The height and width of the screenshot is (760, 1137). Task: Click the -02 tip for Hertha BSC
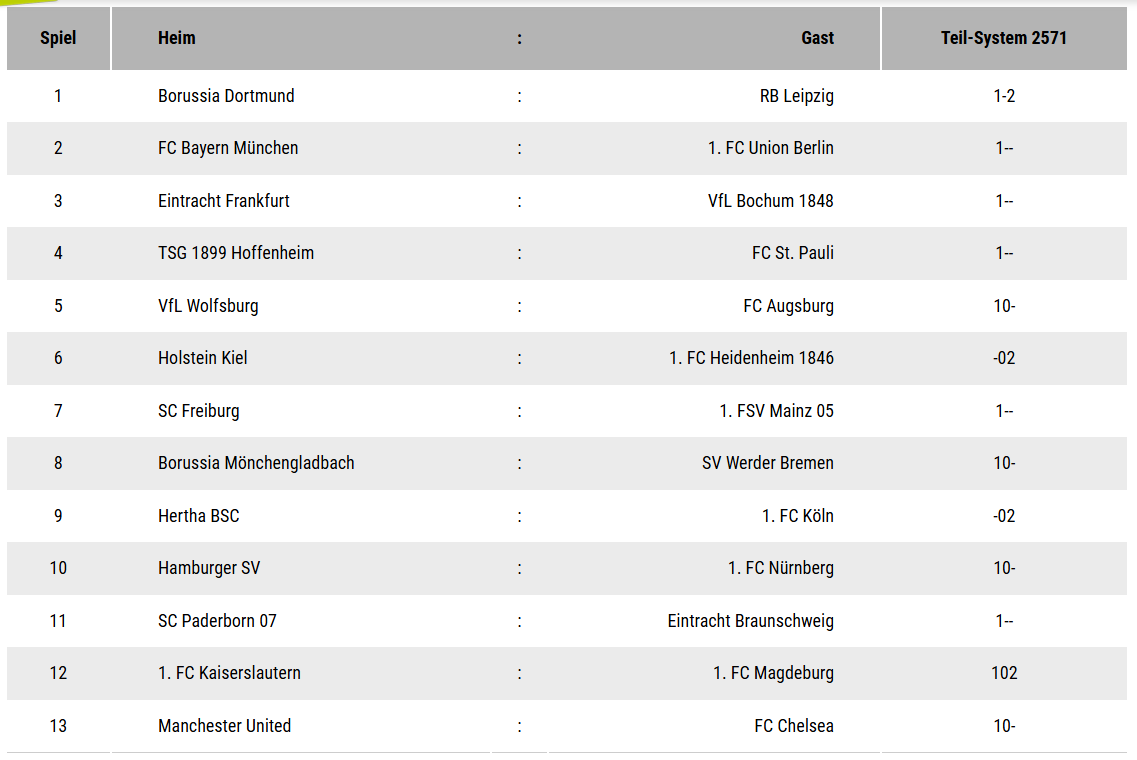click(1004, 516)
